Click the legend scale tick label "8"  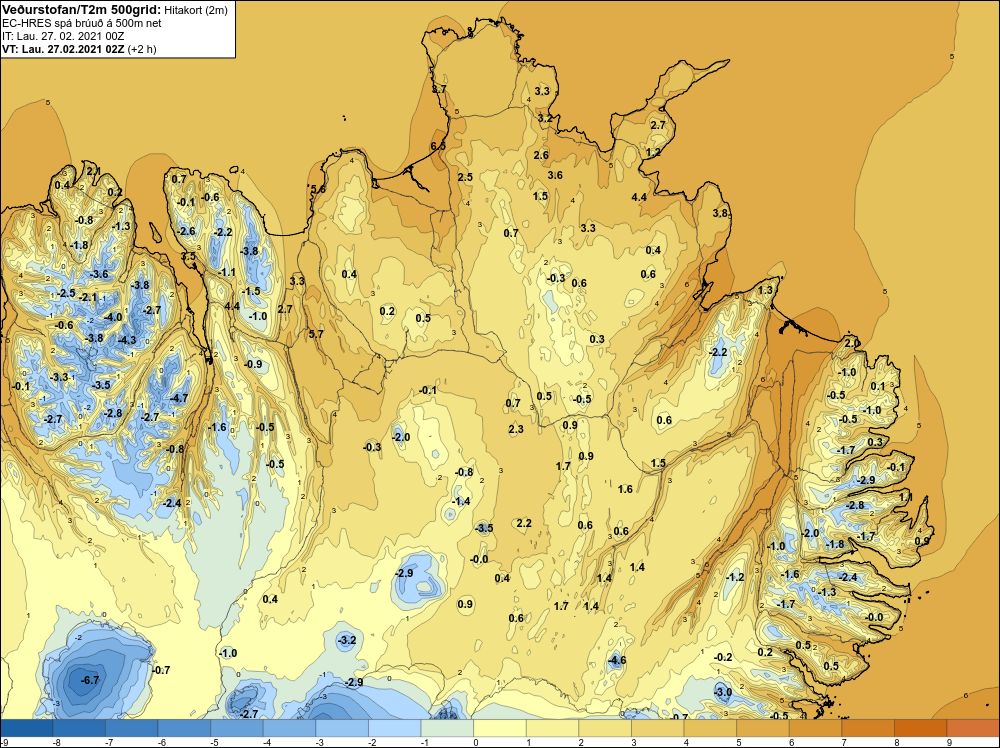pyautogui.click(x=897, y=742)
